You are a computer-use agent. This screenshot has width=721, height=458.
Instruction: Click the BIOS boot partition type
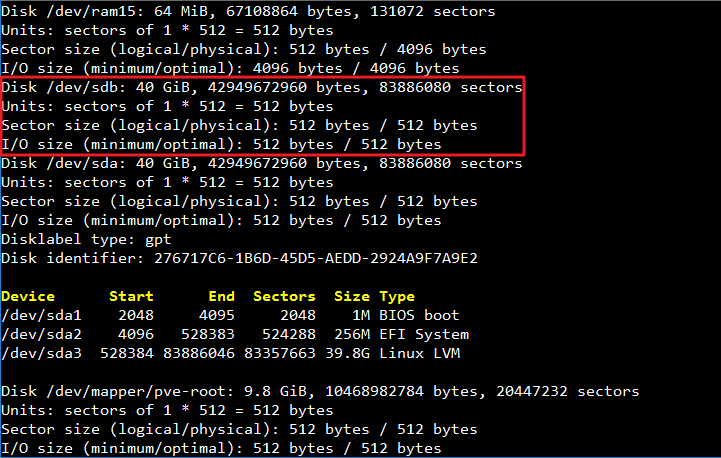click(419, 315)
